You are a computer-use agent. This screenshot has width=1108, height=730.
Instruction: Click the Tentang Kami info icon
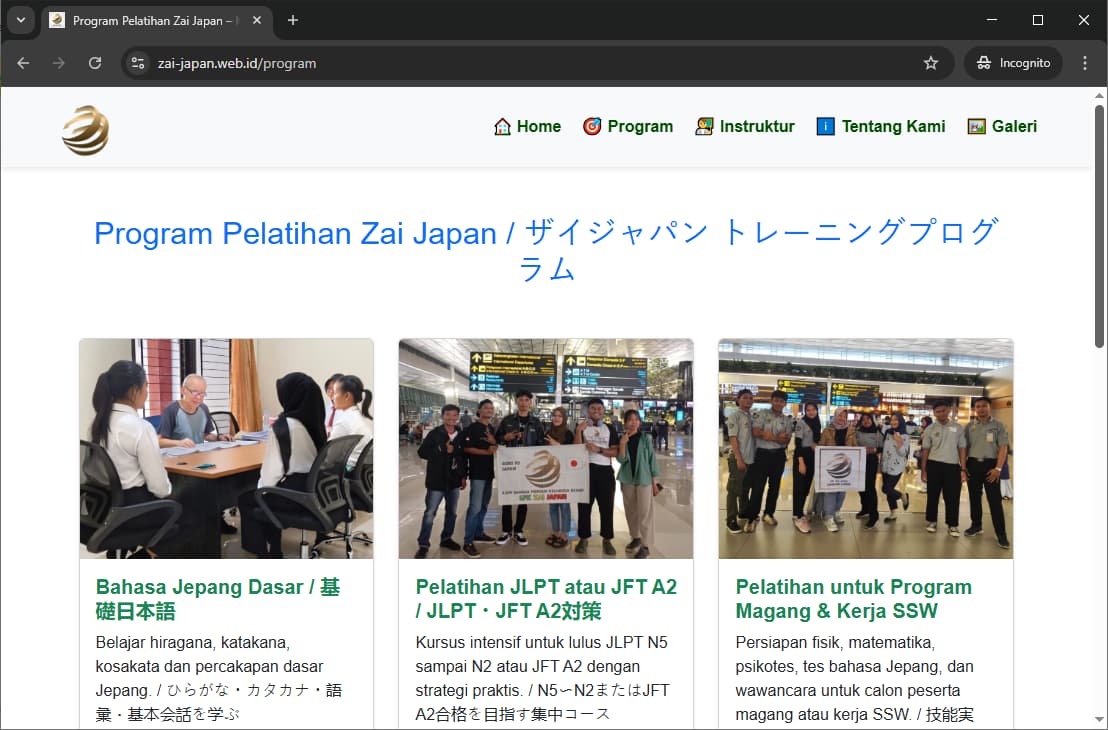(825, 126)
